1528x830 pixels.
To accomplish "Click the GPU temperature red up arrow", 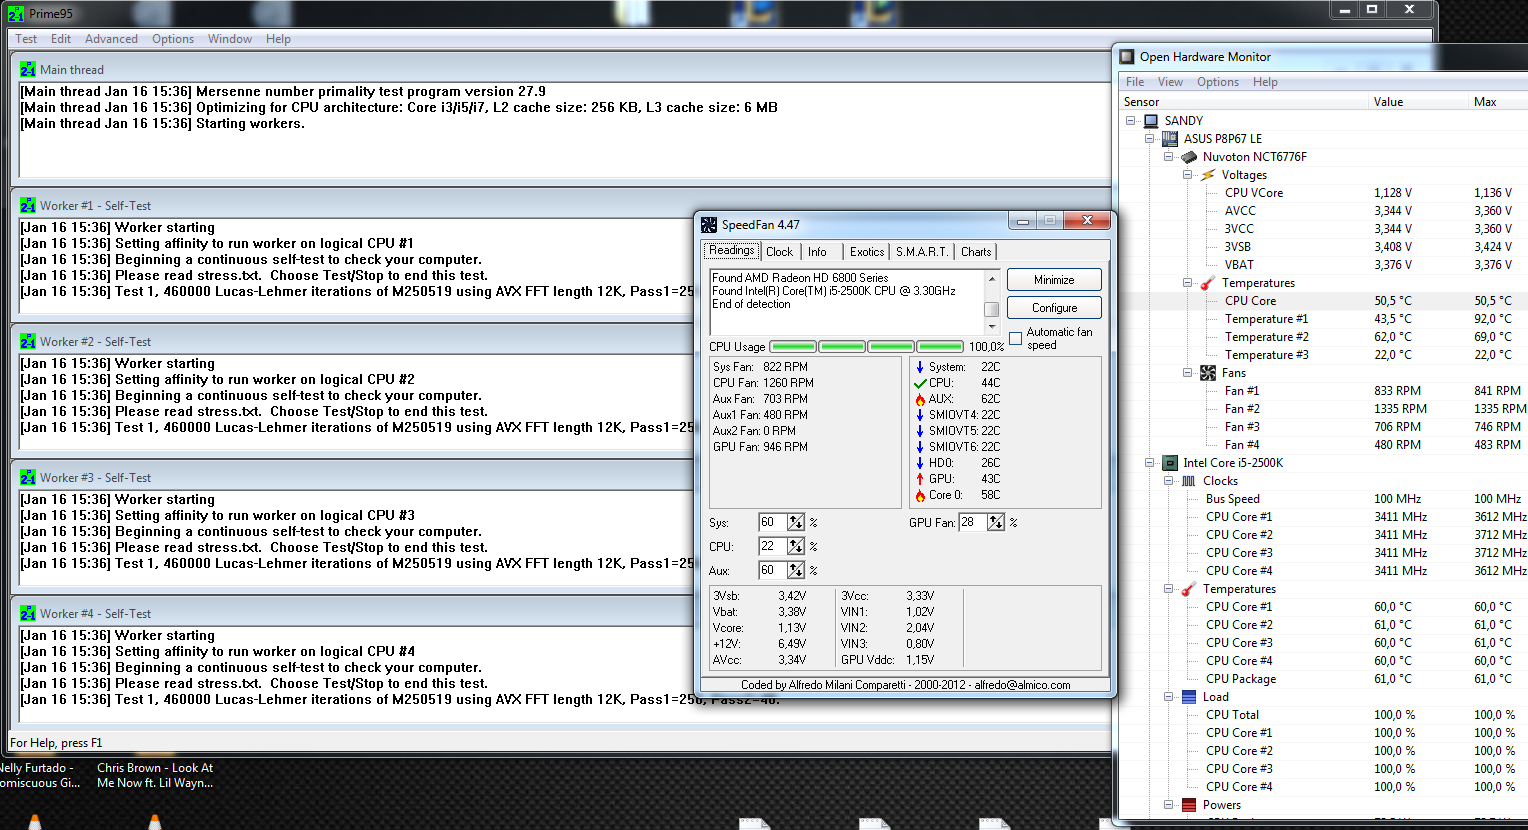I will [x=920, y=478].
